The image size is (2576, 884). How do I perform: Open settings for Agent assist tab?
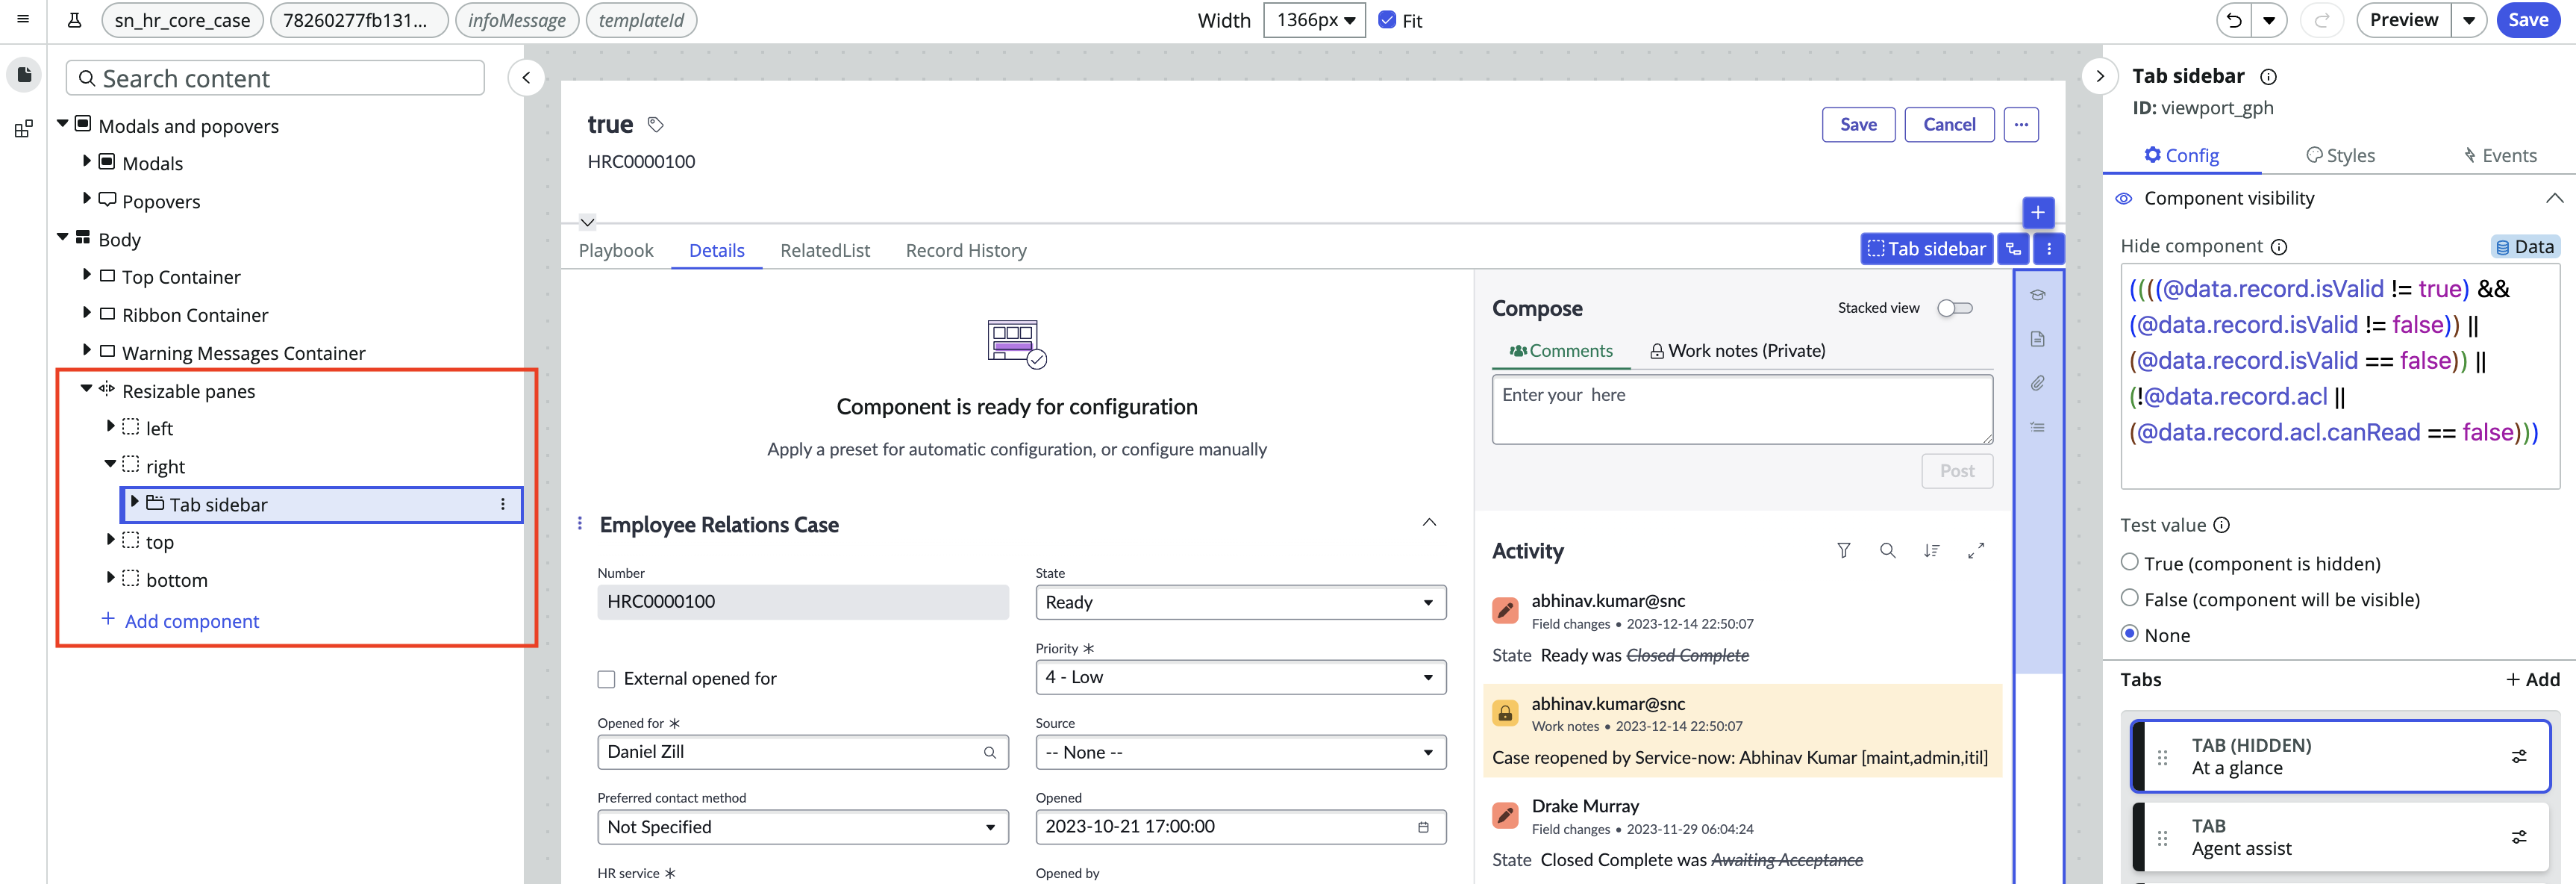pos(2519,837)
